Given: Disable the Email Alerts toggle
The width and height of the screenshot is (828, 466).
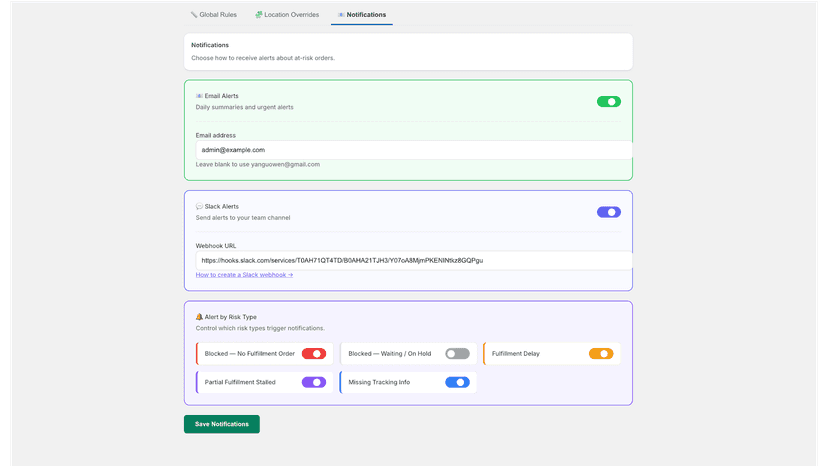Looking at the screenshot, I should click(609, 101).
